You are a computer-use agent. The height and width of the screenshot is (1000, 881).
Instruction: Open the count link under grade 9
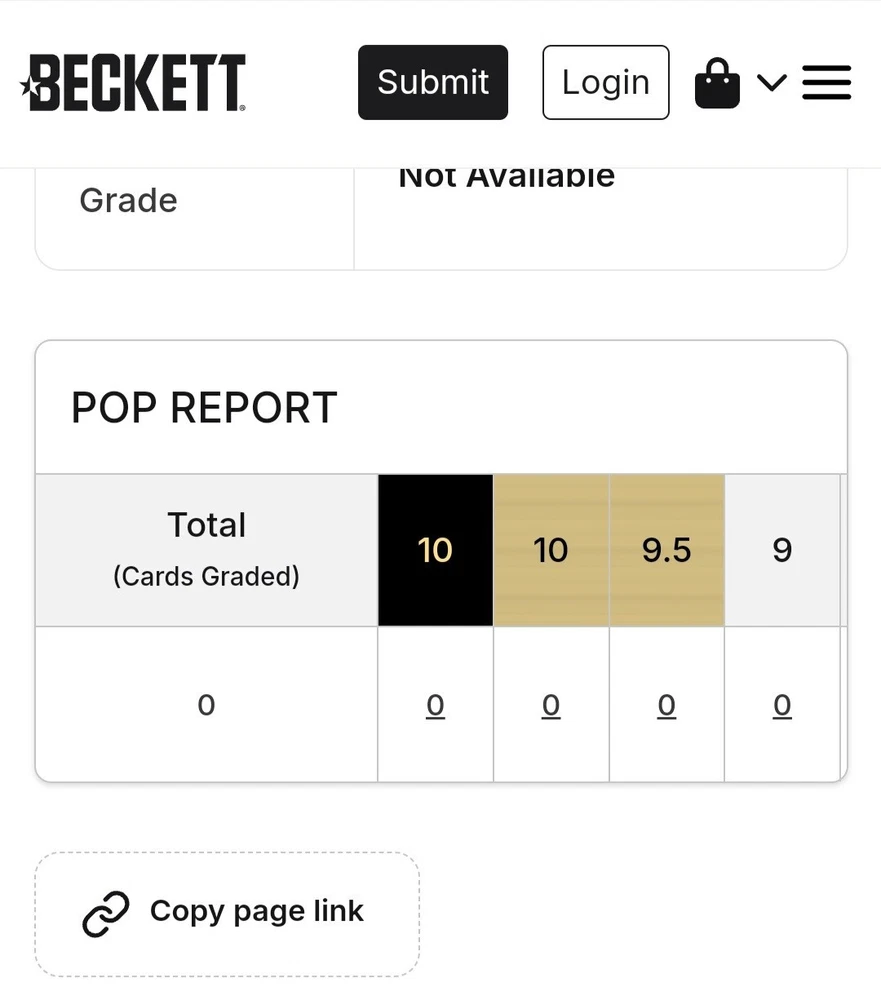pyautogui.click(x=782, y=706)
